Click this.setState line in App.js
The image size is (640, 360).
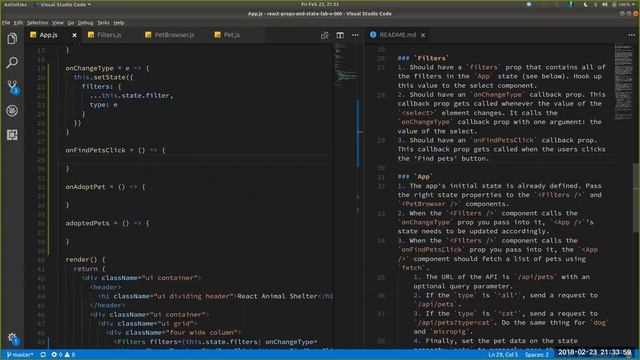point(104,77)
